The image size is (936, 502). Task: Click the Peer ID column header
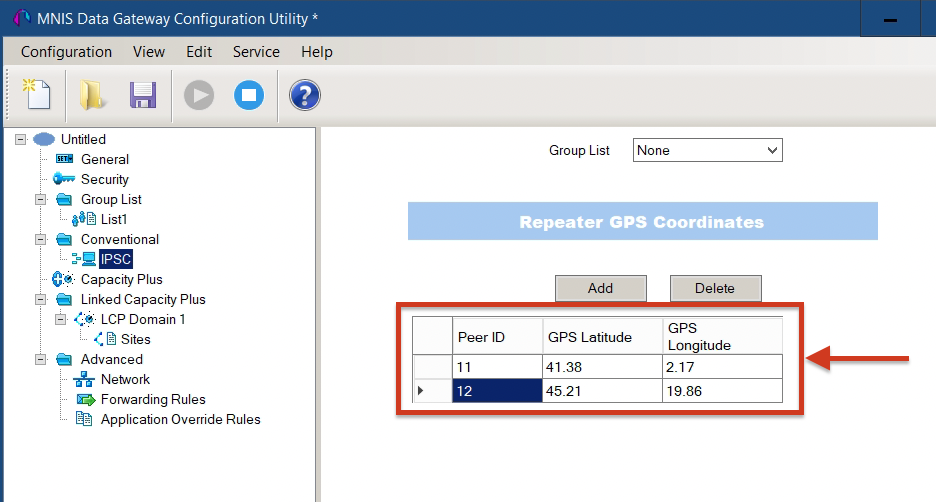coord(497,337)
